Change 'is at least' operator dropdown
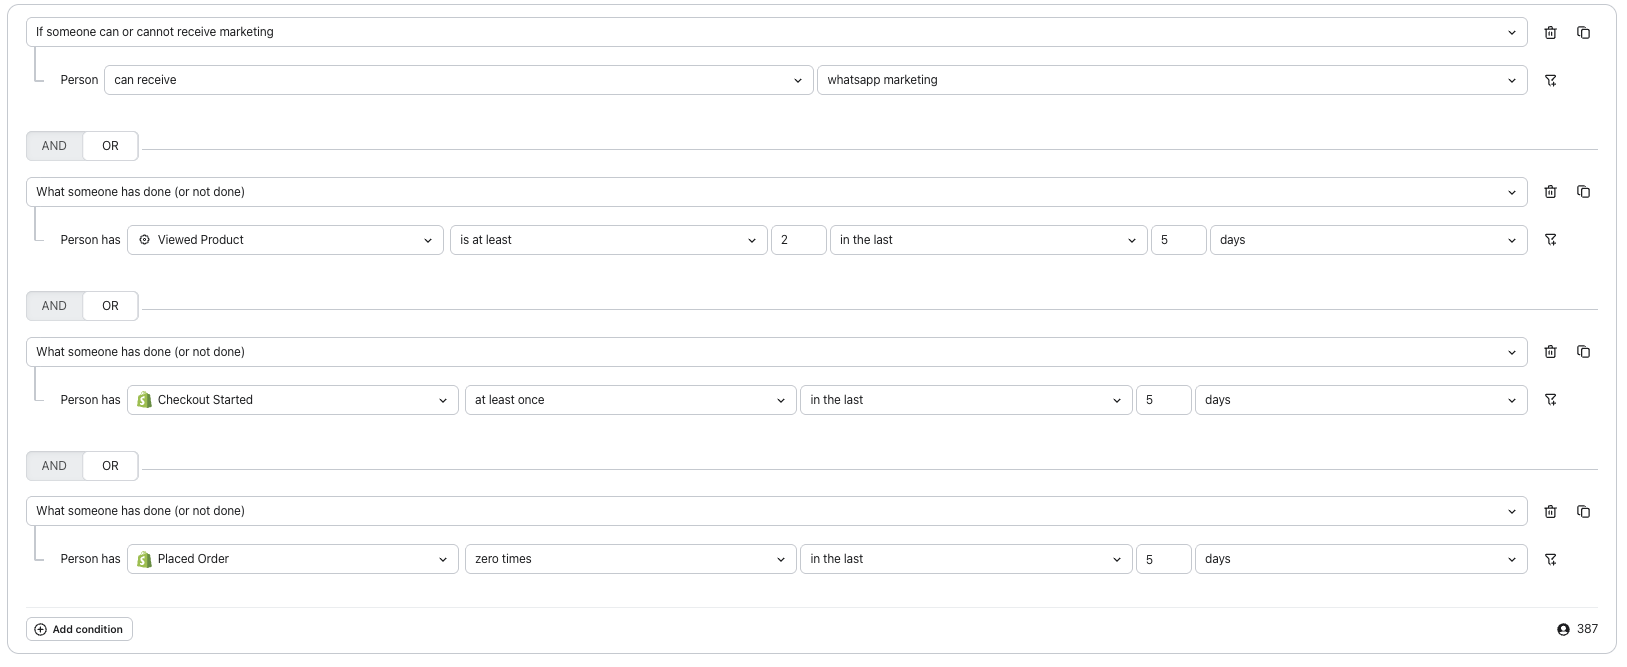The height and width of the screenshot is (667, 1627). pos(607,240)
